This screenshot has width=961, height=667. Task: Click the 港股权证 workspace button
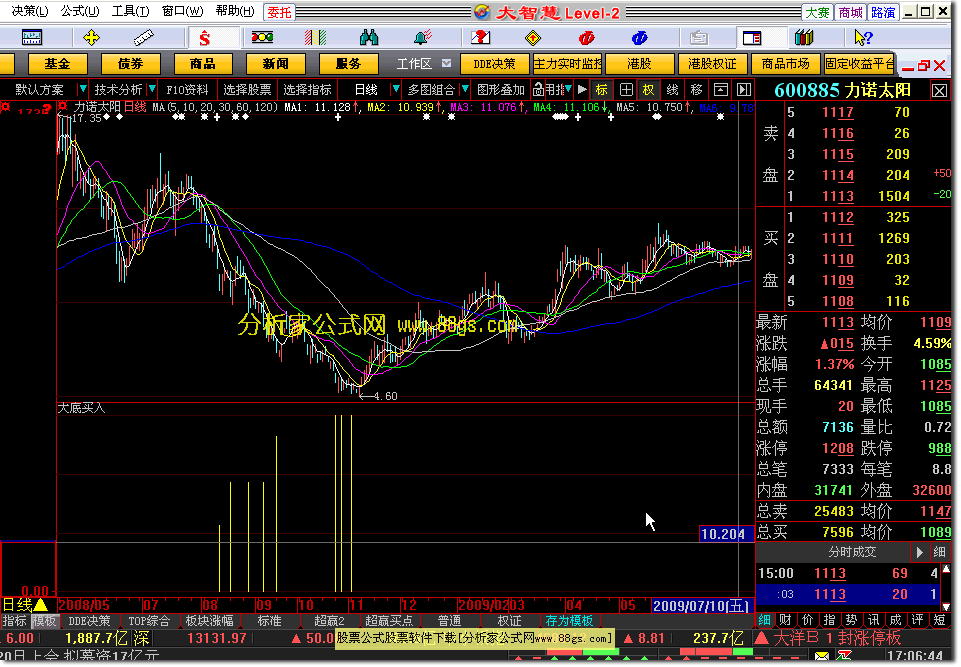click(712, 64)
